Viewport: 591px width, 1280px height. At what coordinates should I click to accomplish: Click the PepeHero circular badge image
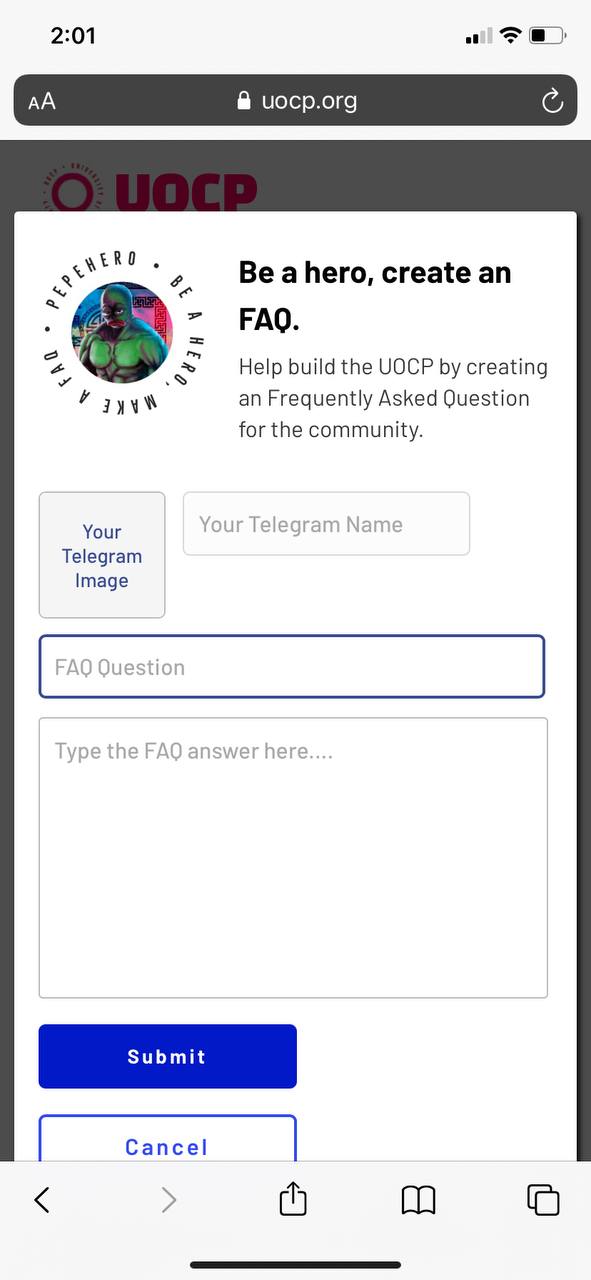click(122, 330)
